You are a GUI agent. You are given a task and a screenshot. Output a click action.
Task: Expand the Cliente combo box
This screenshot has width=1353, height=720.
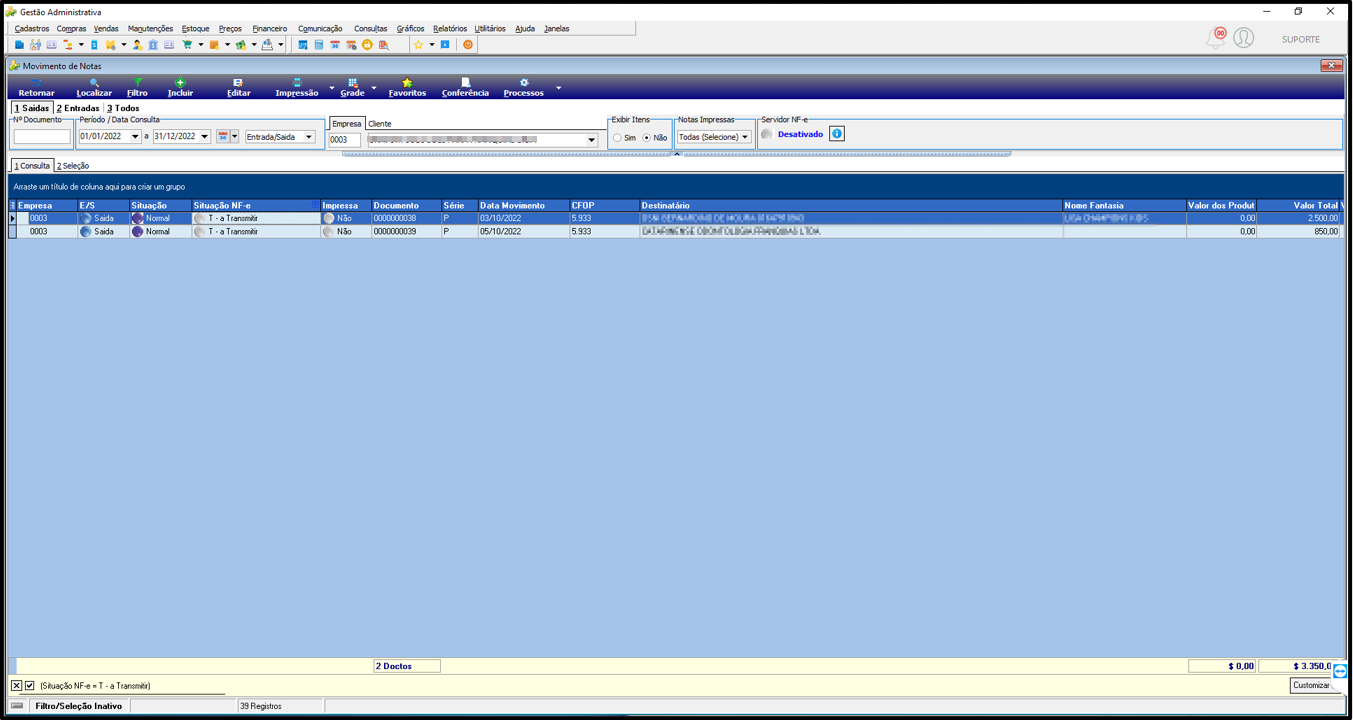(592, 141)
